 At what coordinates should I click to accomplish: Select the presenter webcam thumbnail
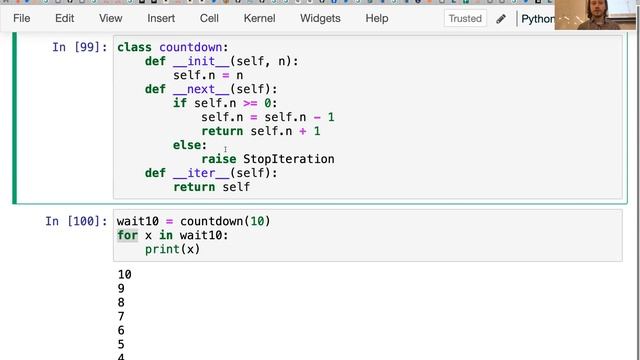597,15
